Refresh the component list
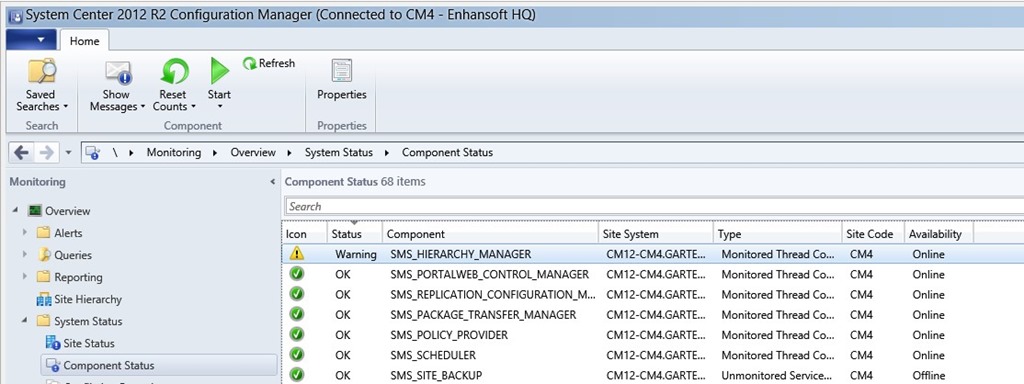This screenshot has width=1024, height=384. [269, 63]
